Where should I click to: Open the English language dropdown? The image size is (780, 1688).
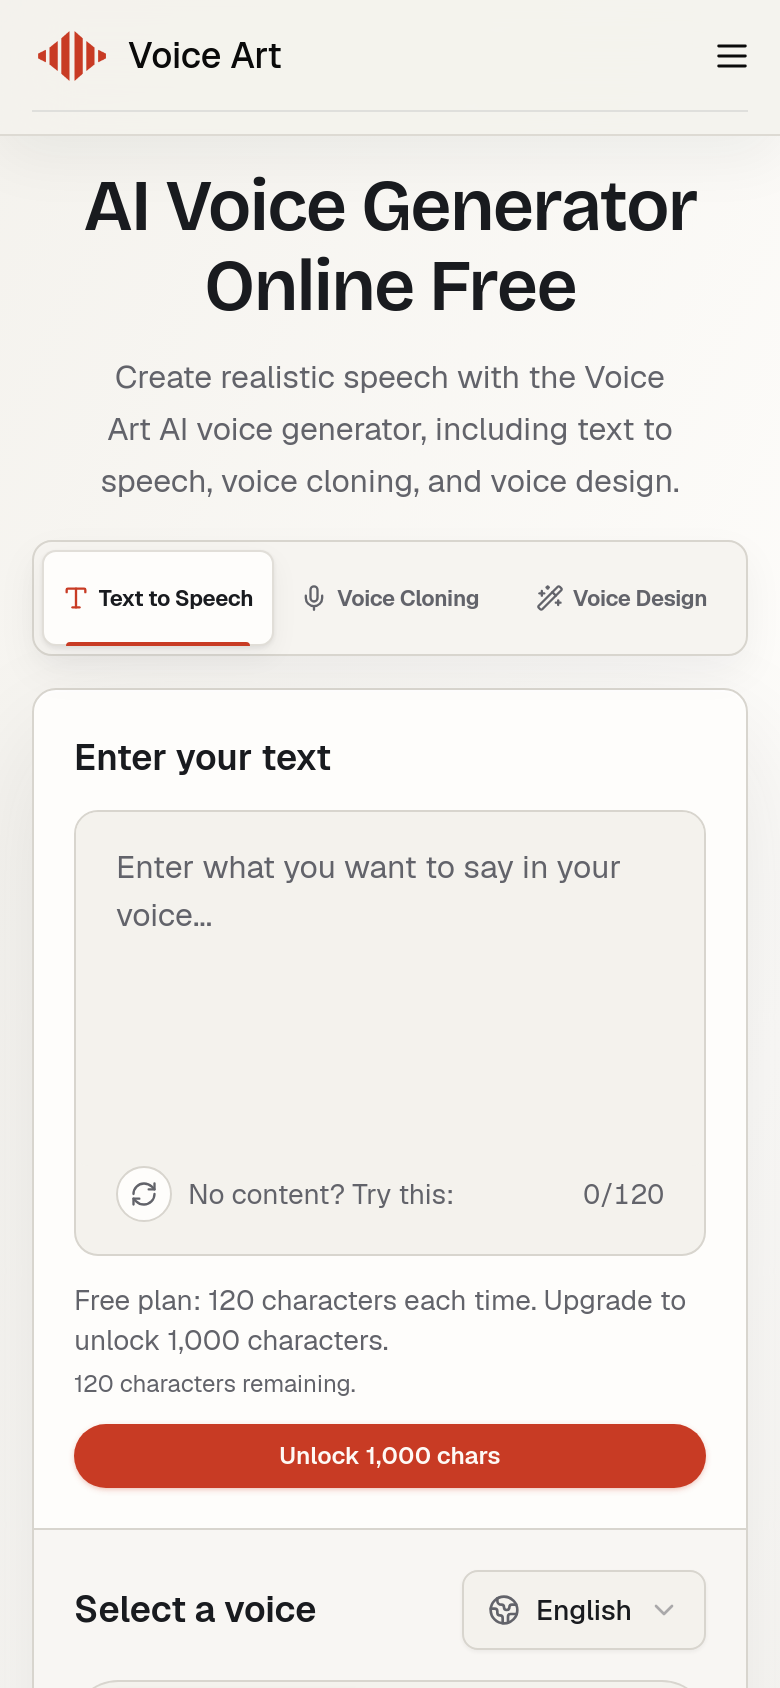(x=584, y=1610)
